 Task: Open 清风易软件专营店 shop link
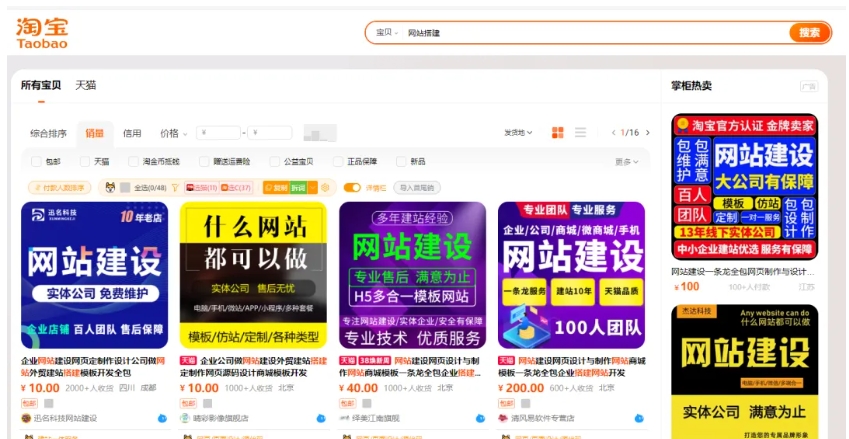[543, 418]
